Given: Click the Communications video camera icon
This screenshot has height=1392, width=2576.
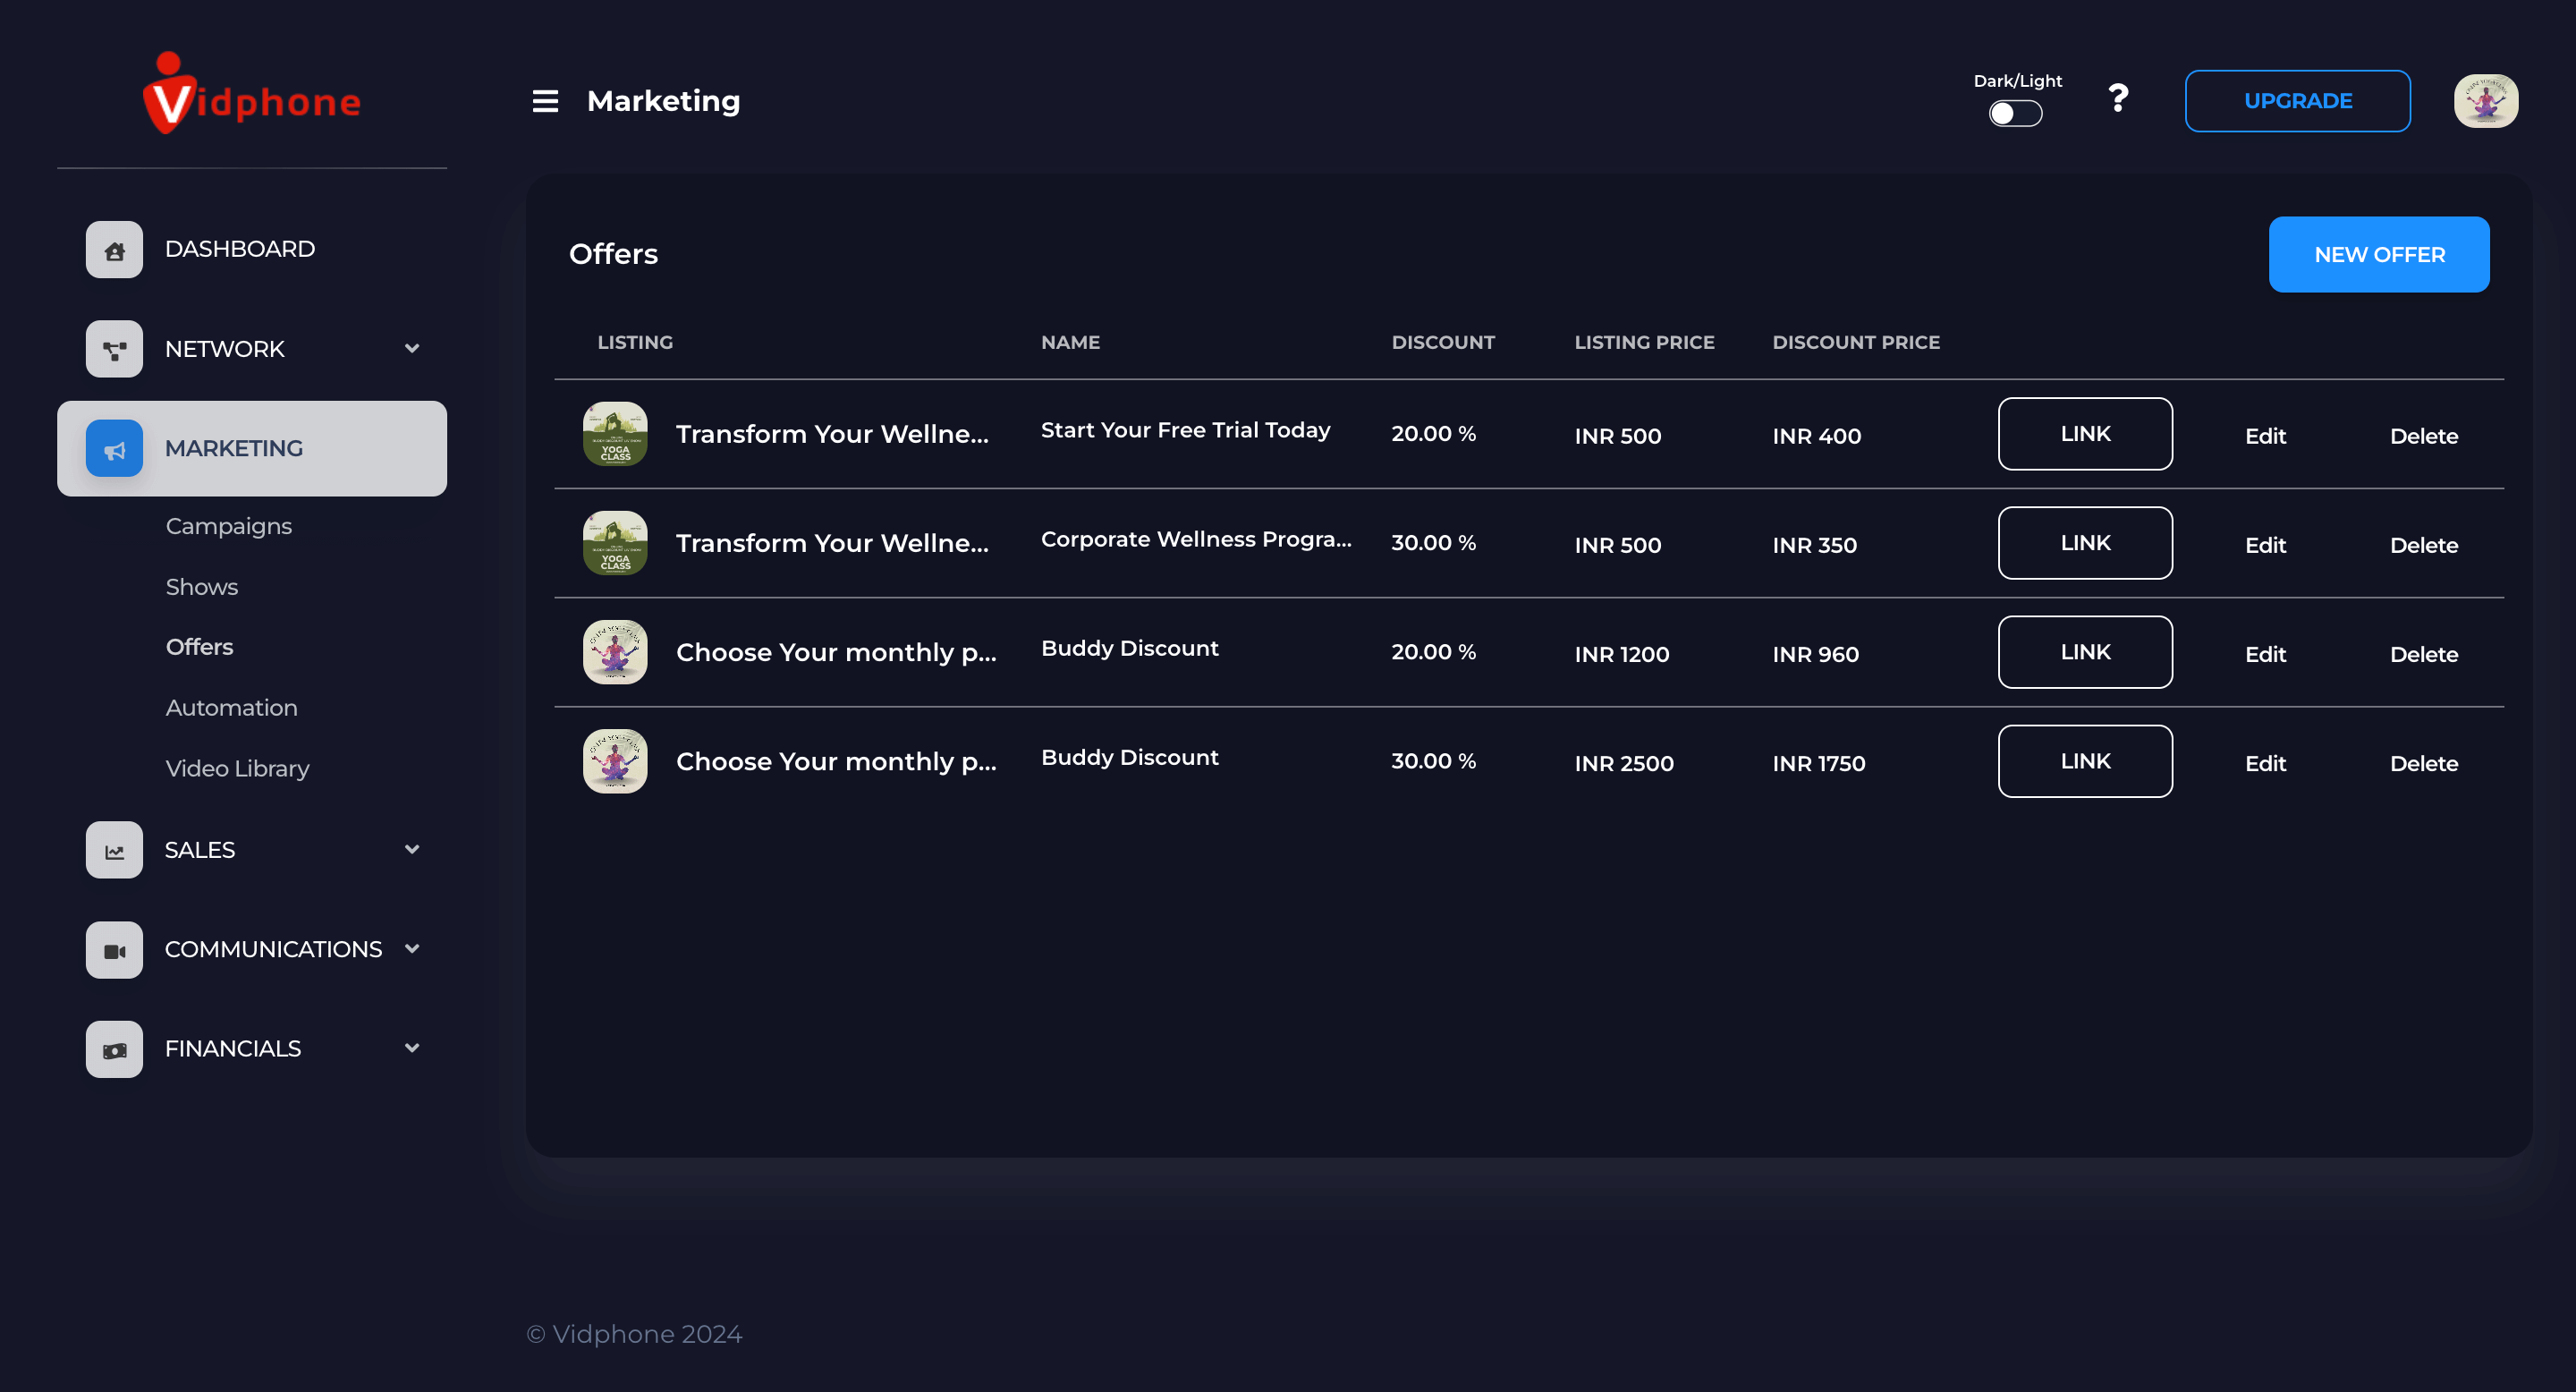Looking at the screenshot, I should [x=114, y=950].
